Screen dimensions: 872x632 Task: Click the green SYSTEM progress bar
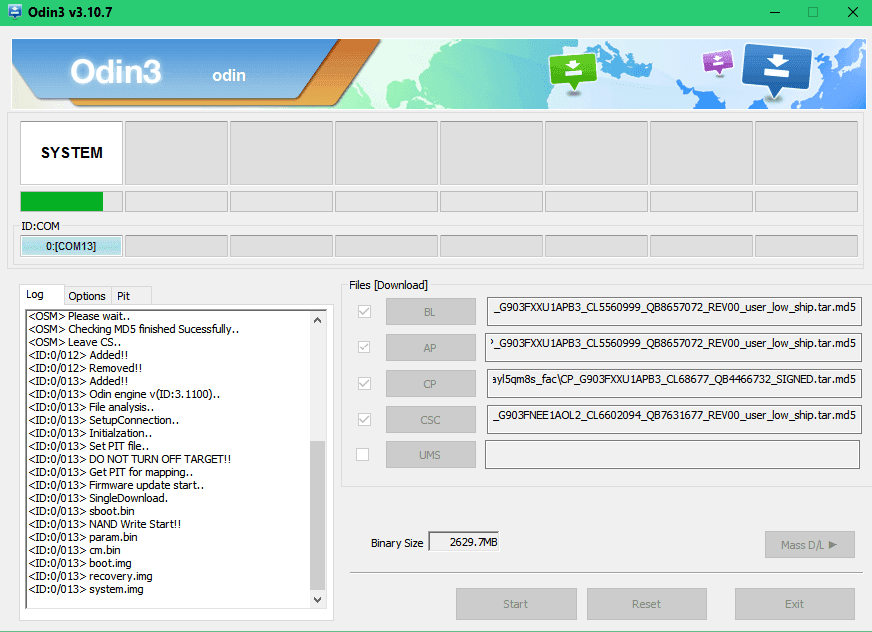(x=71, y=201)
